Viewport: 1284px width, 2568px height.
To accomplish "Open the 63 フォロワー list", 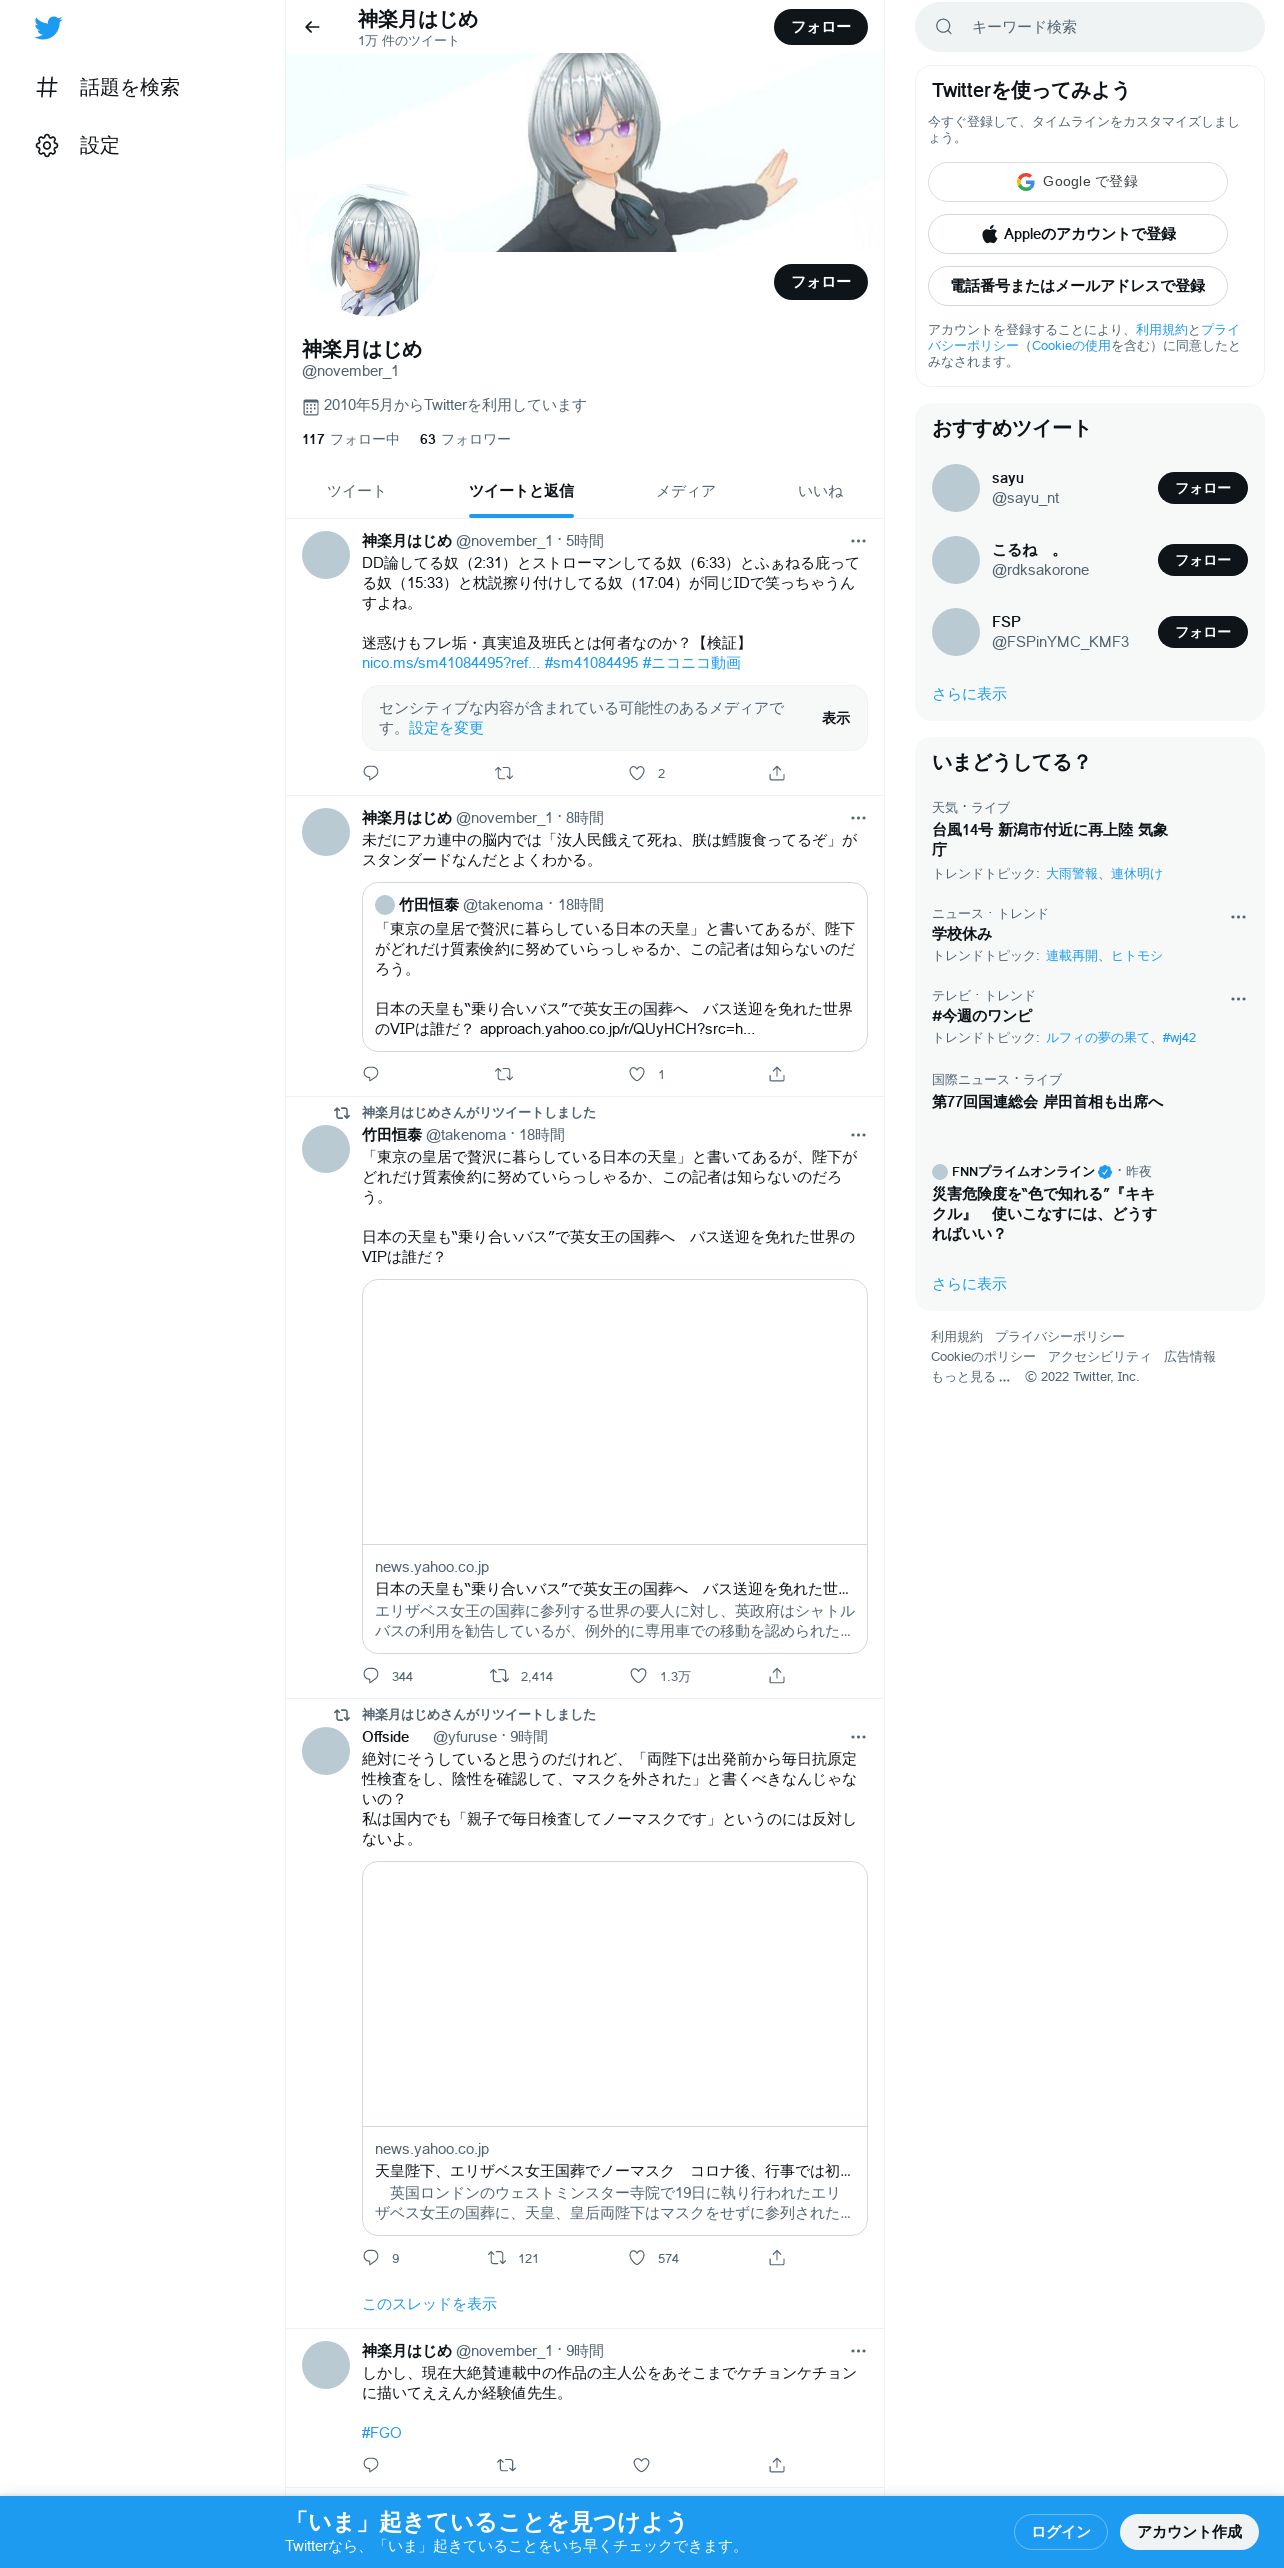I will [x=465, y=439].
